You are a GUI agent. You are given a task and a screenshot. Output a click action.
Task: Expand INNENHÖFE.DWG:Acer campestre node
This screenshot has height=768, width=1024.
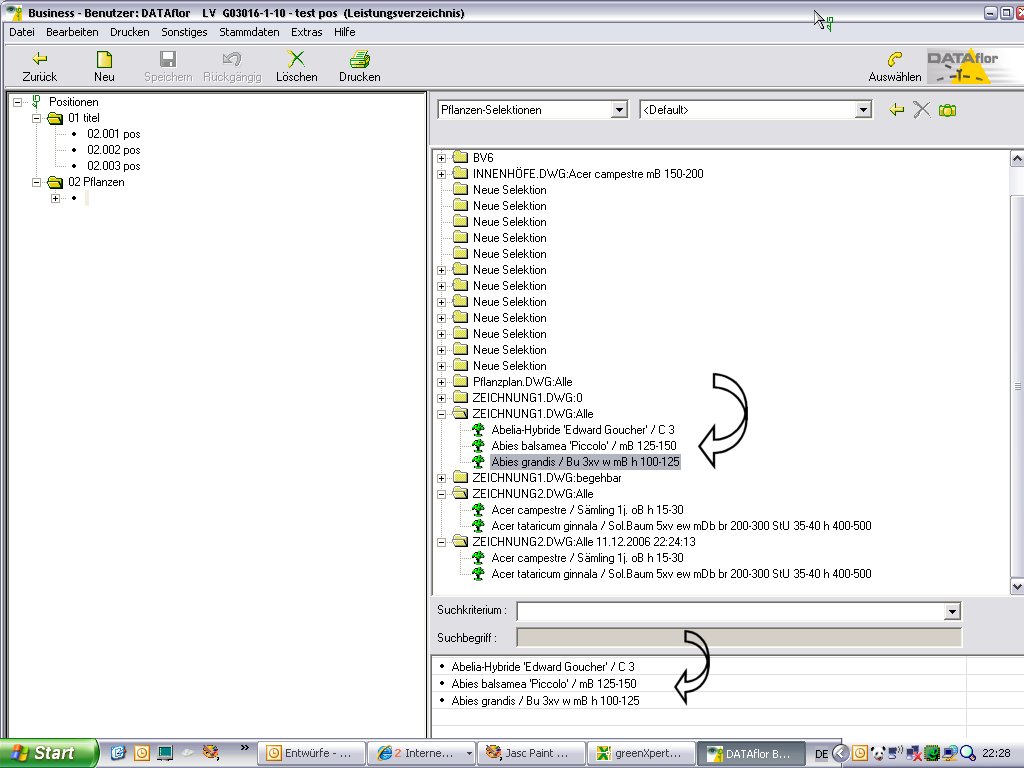[441, 174]
